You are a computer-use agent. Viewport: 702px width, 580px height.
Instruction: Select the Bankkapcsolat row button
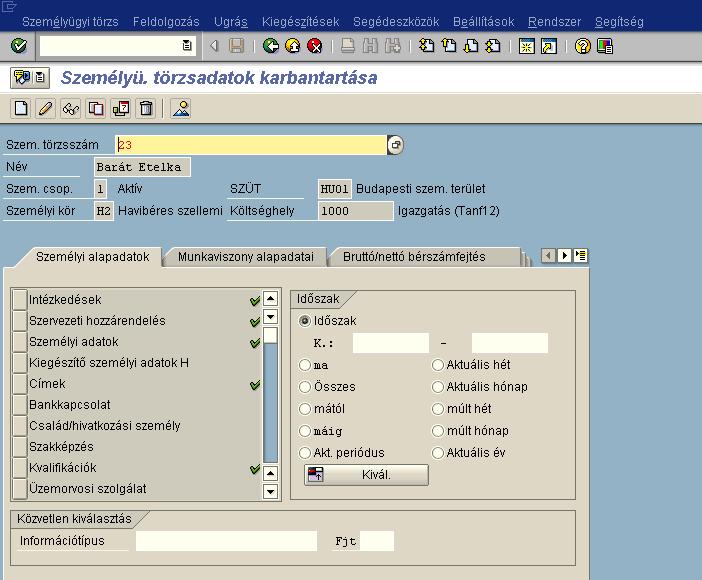click(20, 405)
